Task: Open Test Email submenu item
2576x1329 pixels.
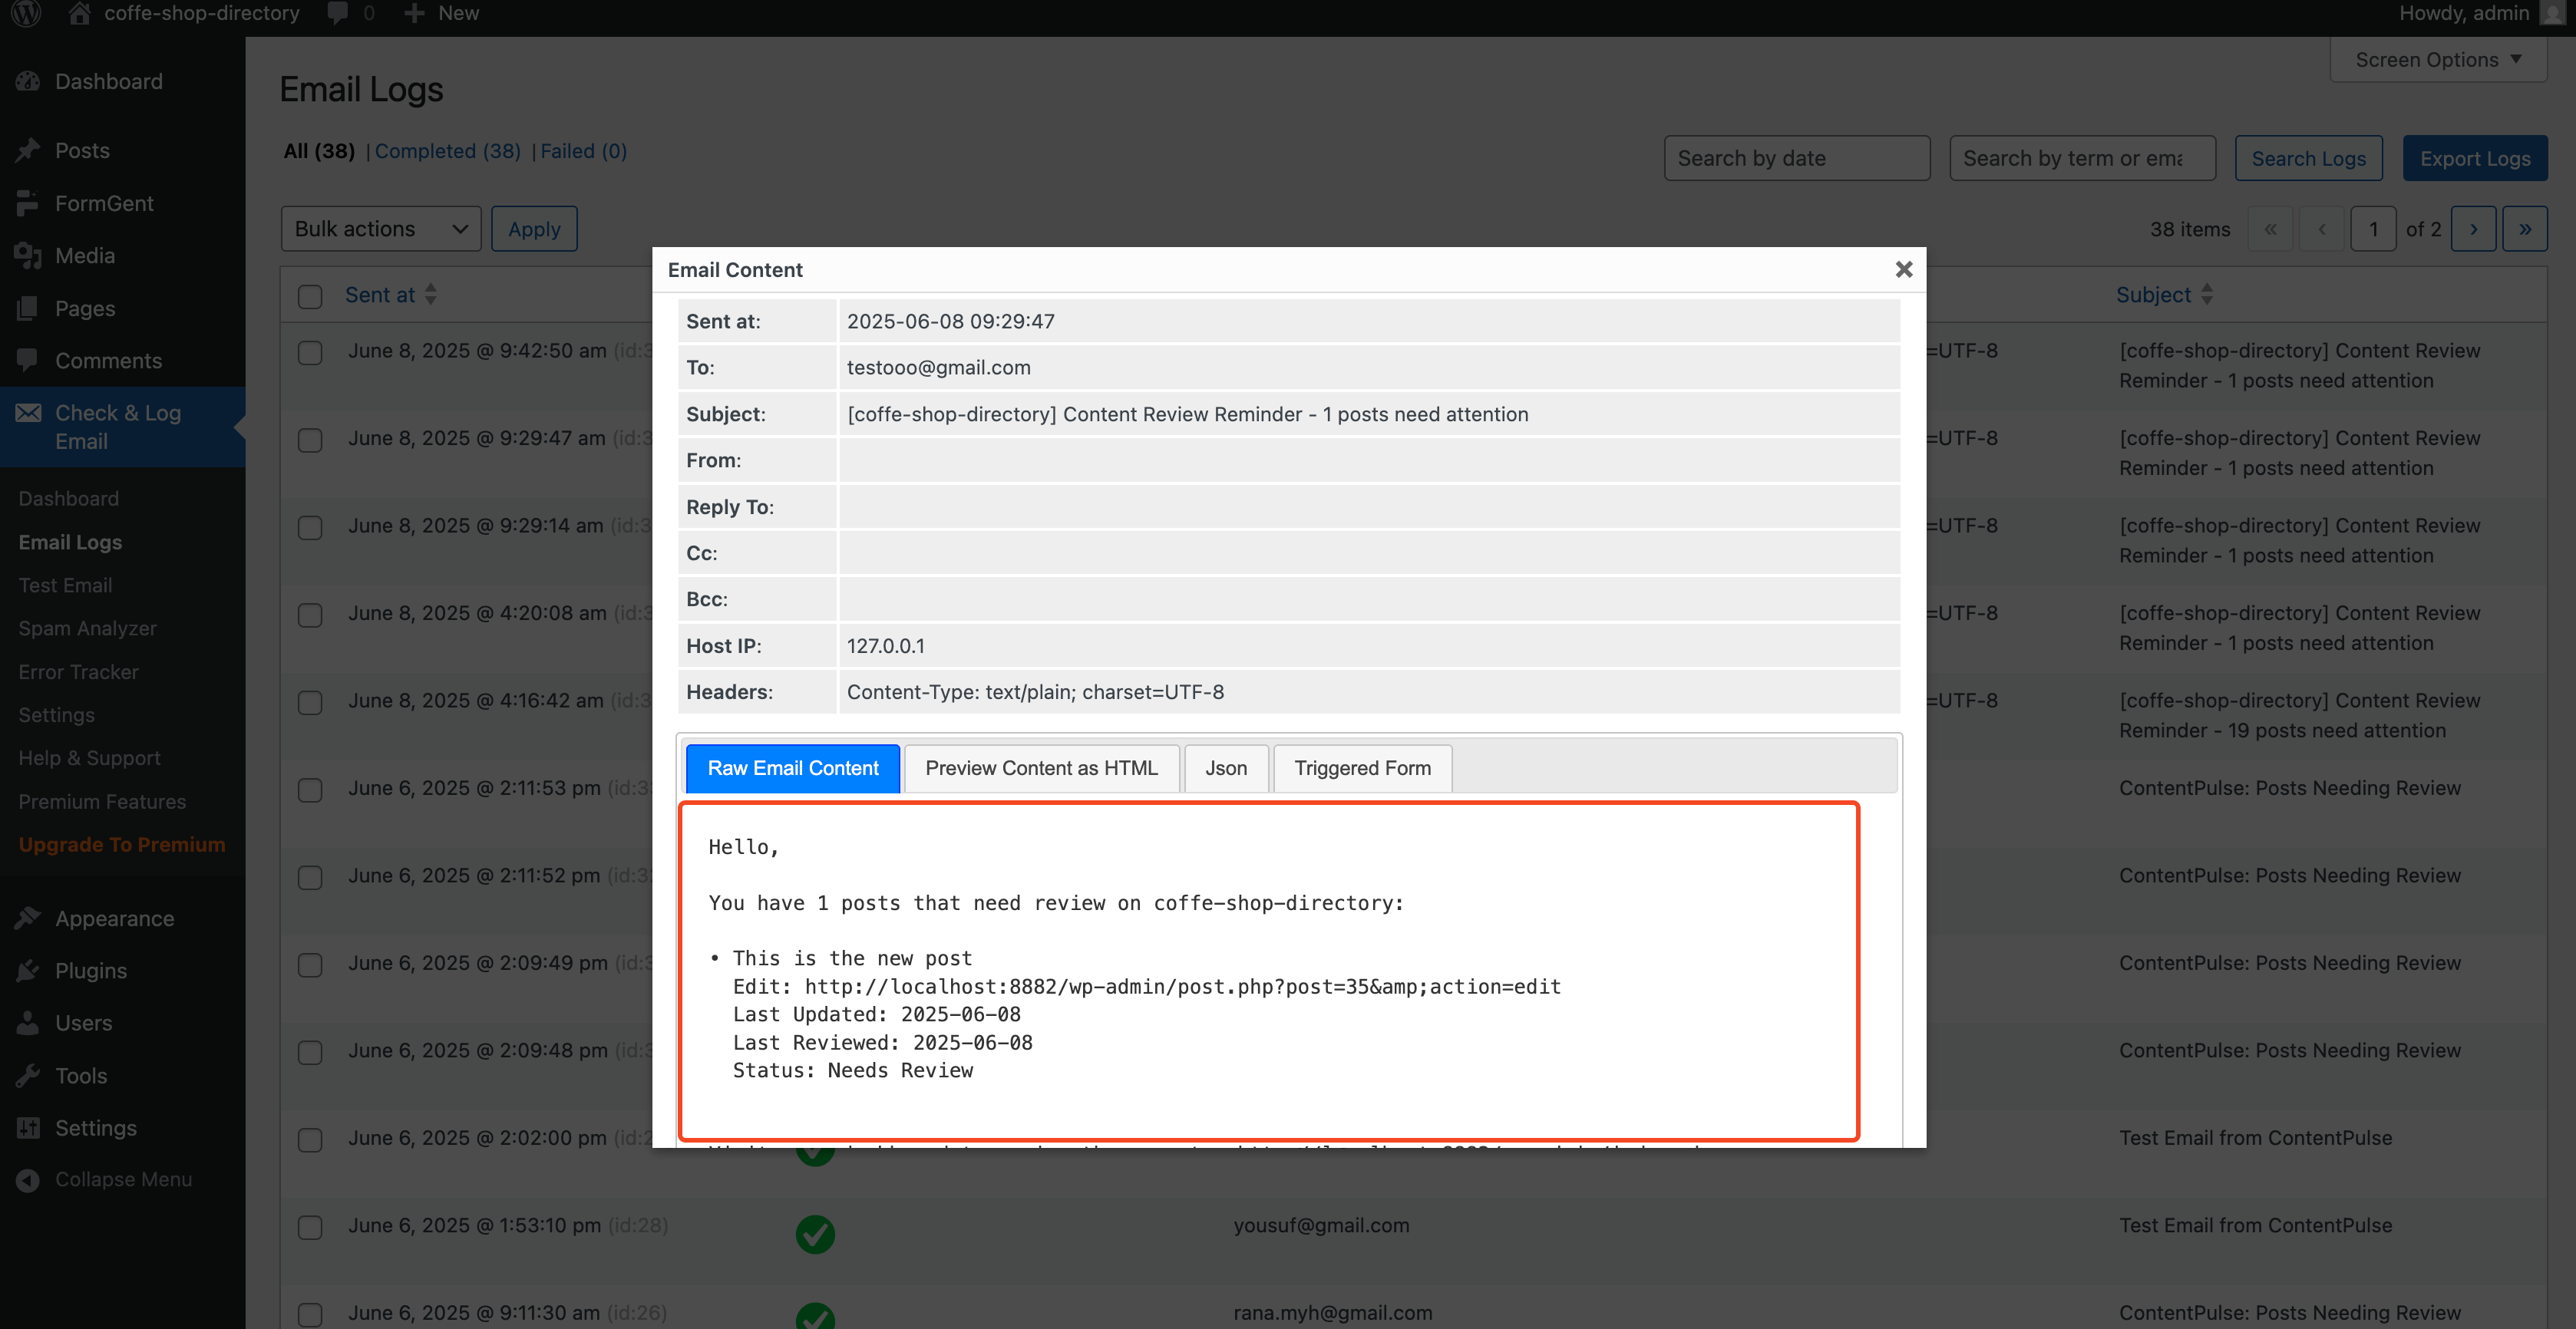Action: (x=65, y=585)
